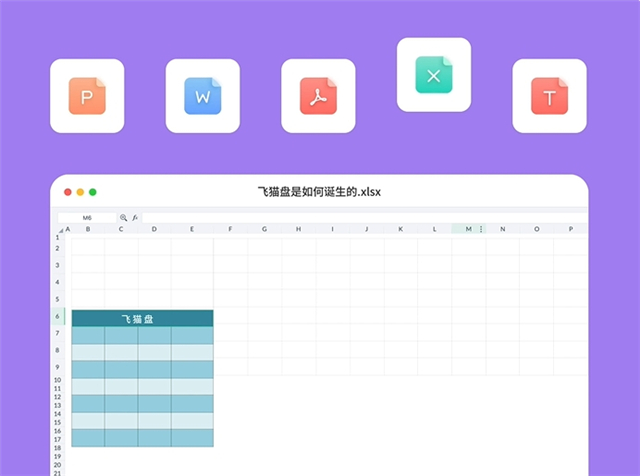
Task: Click the zoom magnifier icon beside cell box
Action: click(x=124, y=217)
